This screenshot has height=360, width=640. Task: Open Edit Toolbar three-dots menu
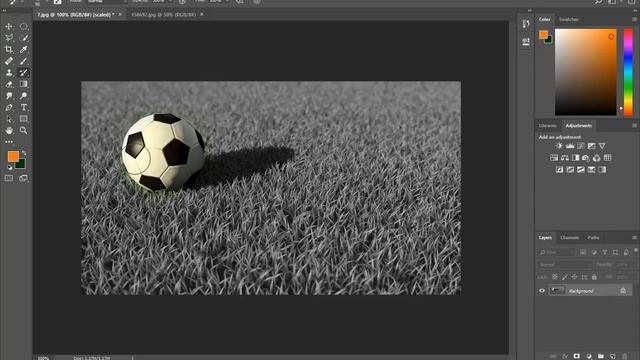[x=9, y=142]
